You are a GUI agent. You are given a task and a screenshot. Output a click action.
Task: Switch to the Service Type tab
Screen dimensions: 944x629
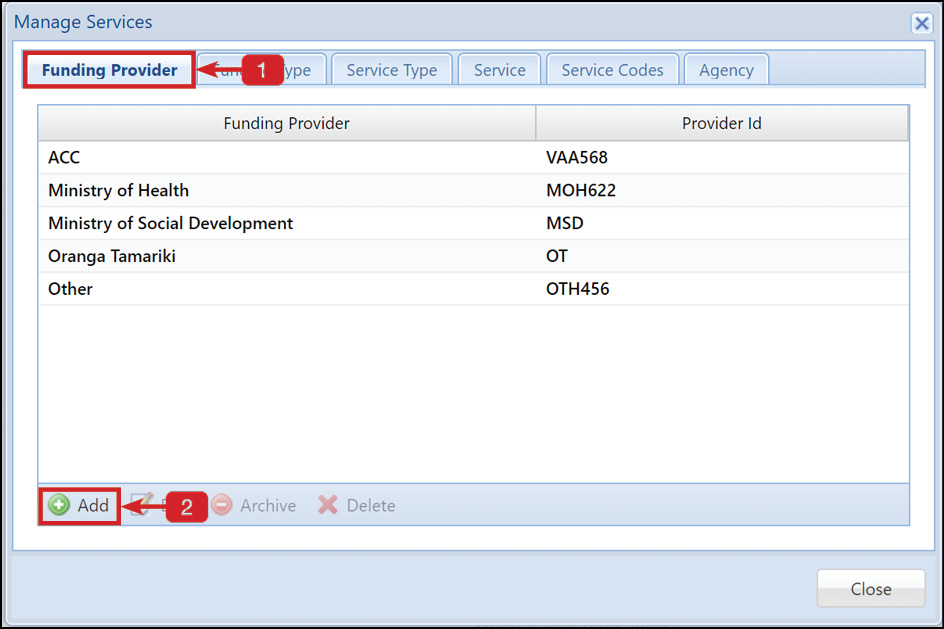[392, 70]
